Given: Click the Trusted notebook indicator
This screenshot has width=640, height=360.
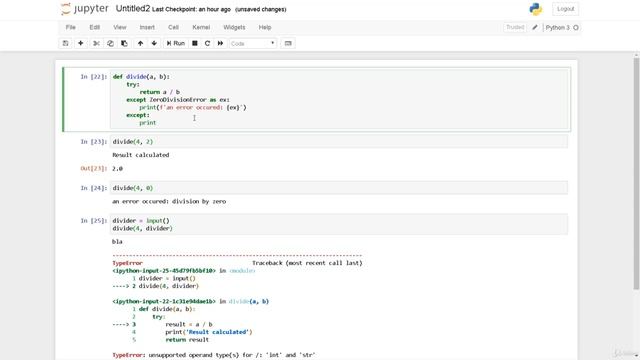Looking at the screenshot, I should pos(515,27).
